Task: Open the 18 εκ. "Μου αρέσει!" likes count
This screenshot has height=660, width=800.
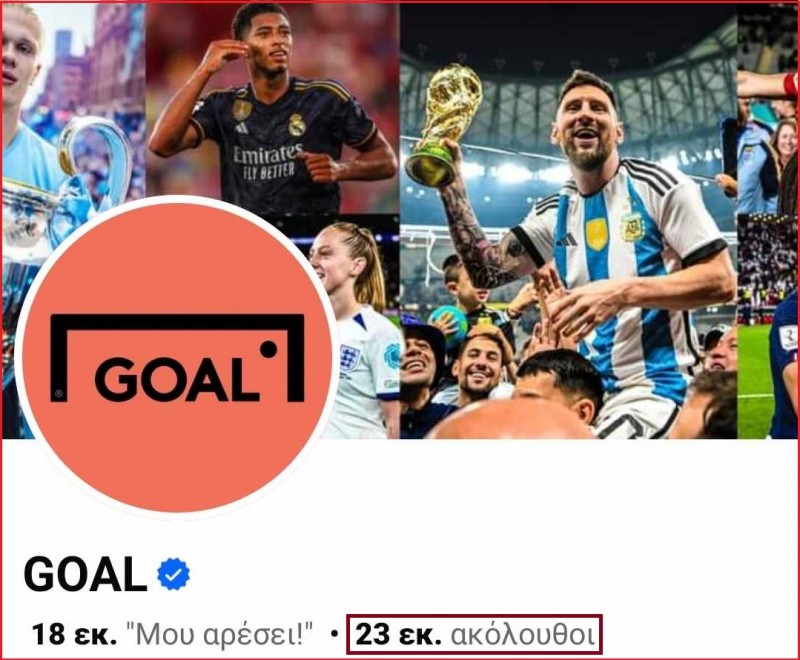Action: pos(172,636)
